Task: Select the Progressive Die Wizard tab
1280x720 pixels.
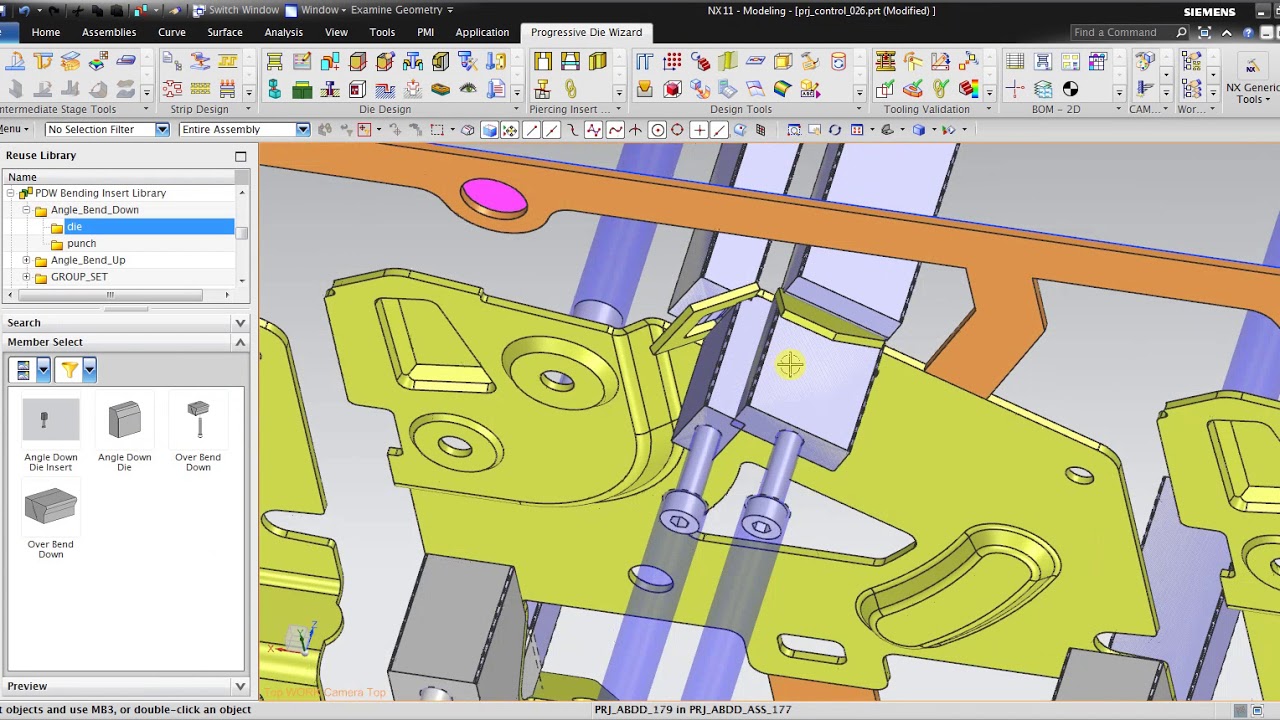Action: click(586, 32)
